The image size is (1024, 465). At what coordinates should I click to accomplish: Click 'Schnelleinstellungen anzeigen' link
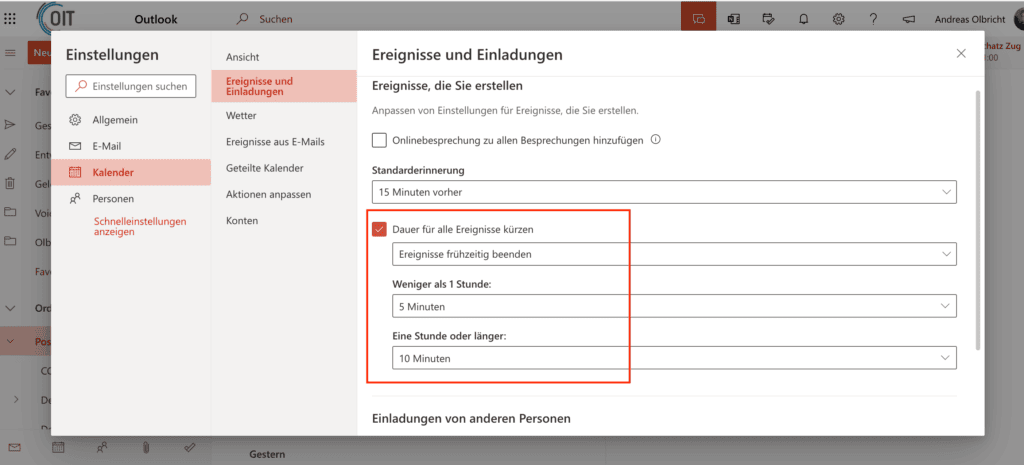click(x=139, y=227)
